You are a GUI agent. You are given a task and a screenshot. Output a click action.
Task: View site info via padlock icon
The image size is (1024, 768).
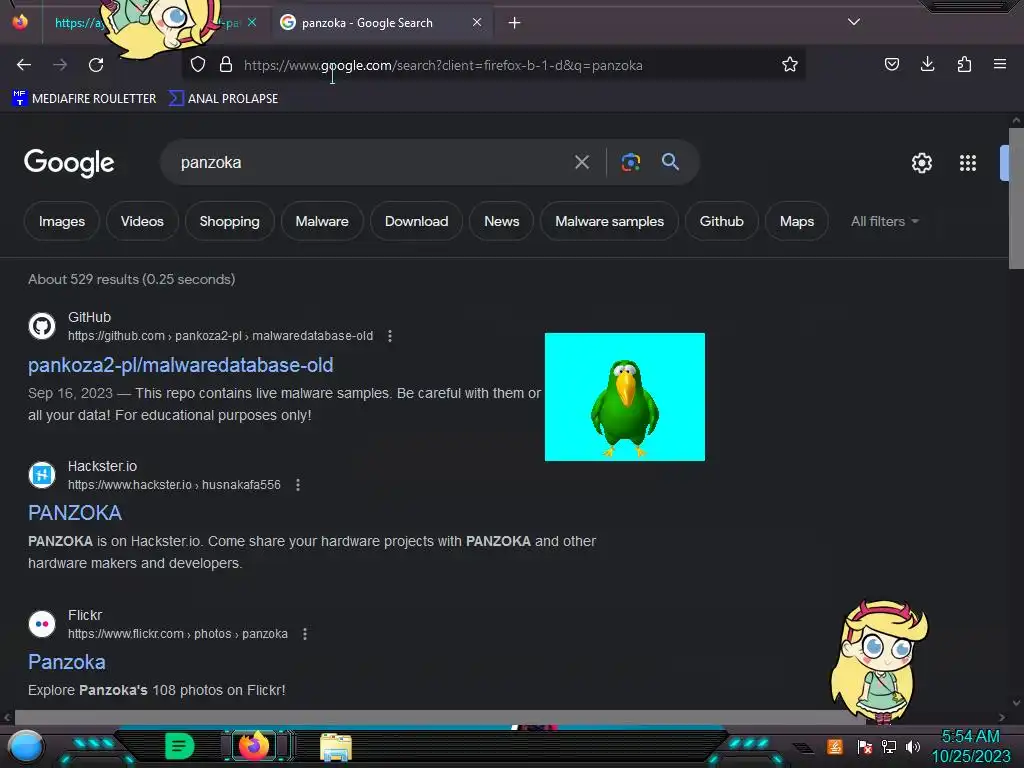tap(226, 65)
